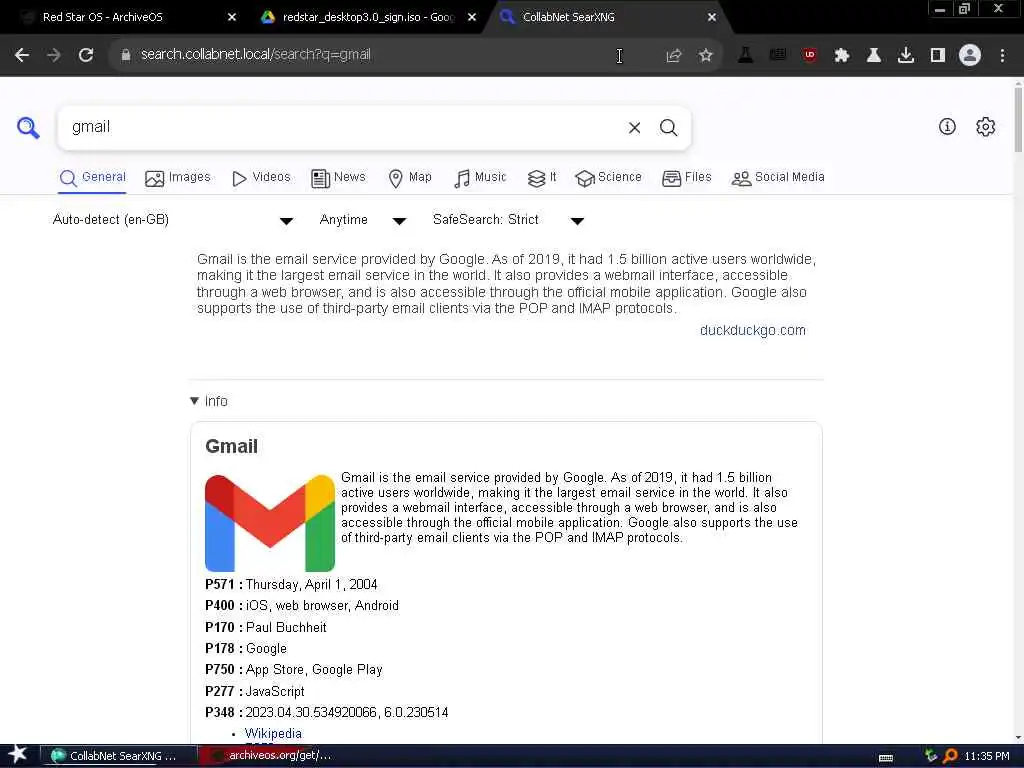Viewport: 1024px width, 768px height.
Task: Click the P170 Paul Buchheit row
Action: (266, 628)
